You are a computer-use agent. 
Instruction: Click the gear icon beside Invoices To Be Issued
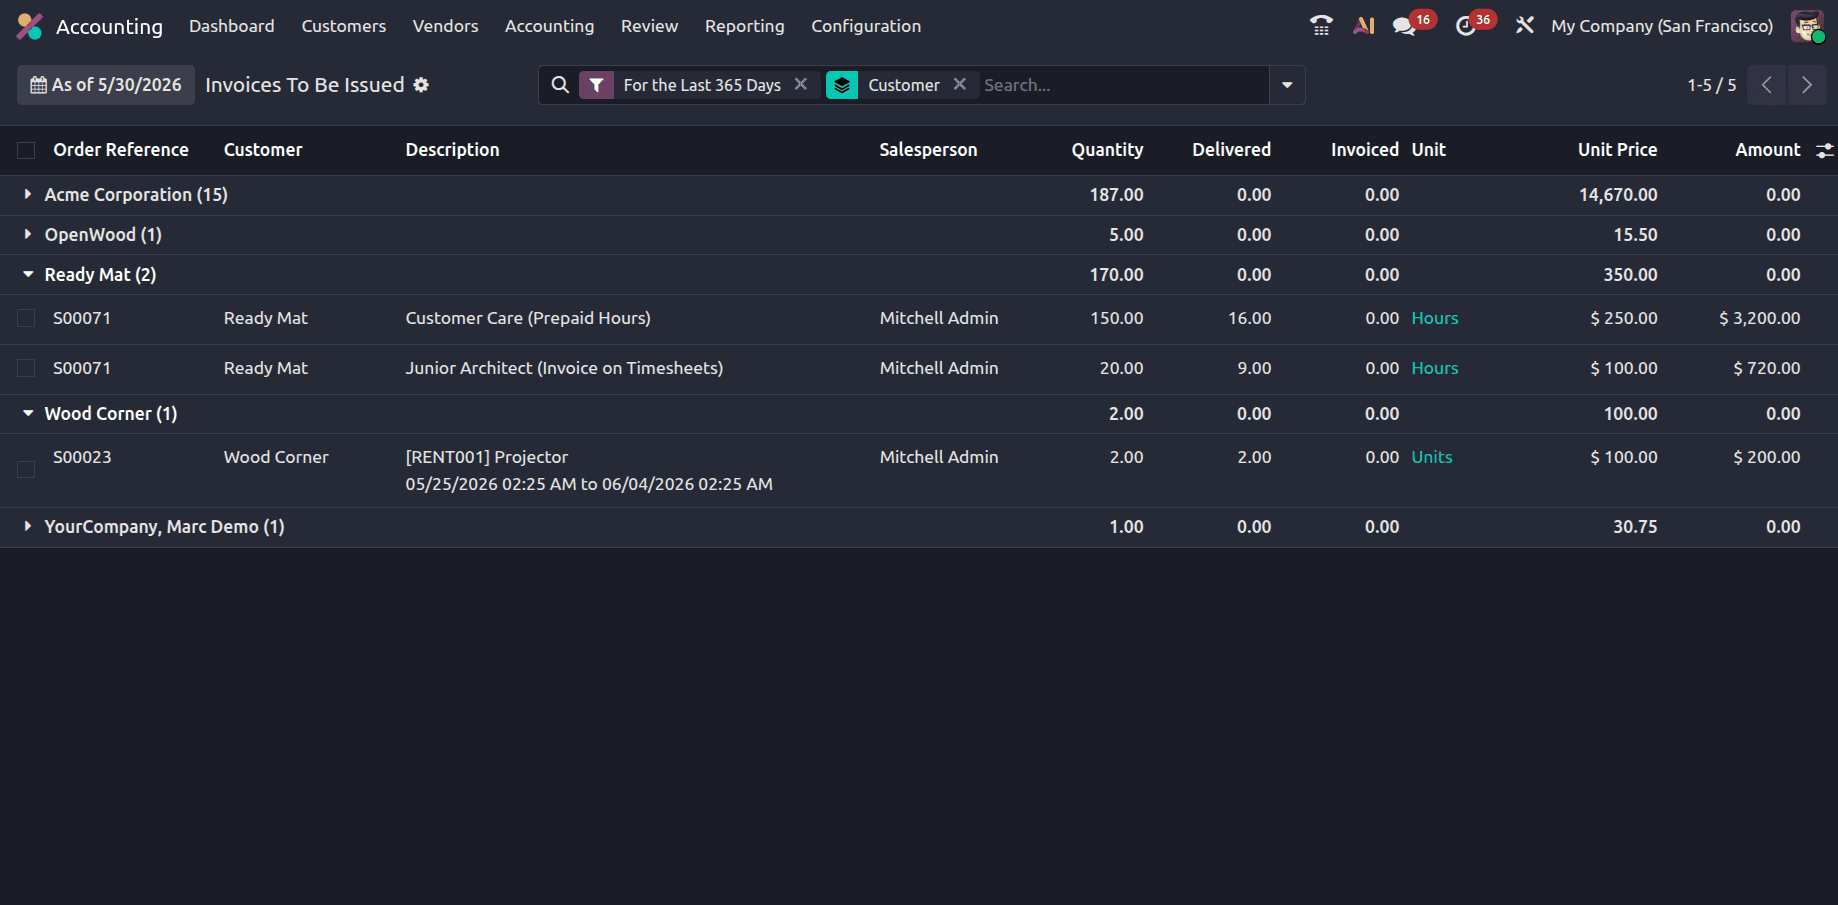(x=422, y=85)
